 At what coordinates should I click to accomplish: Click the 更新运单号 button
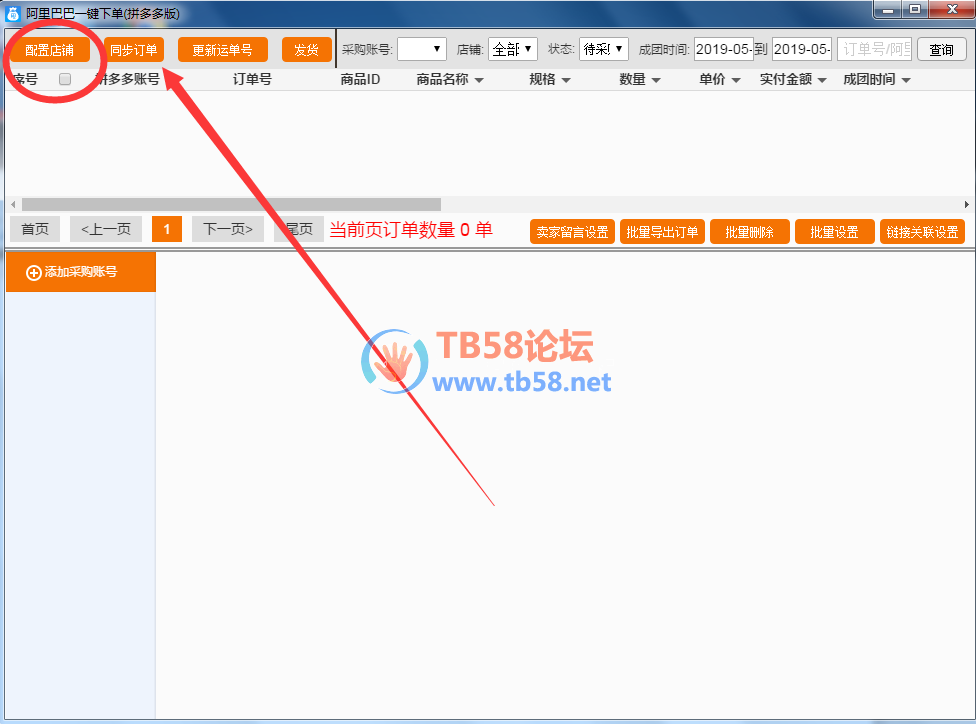click(222, 50)
